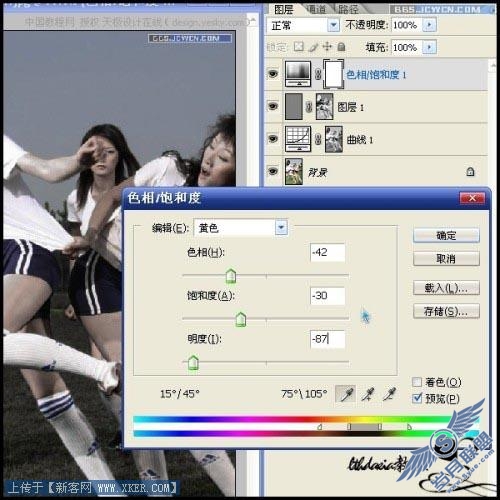Expand the 填充 fill arrow

point(429,47)
